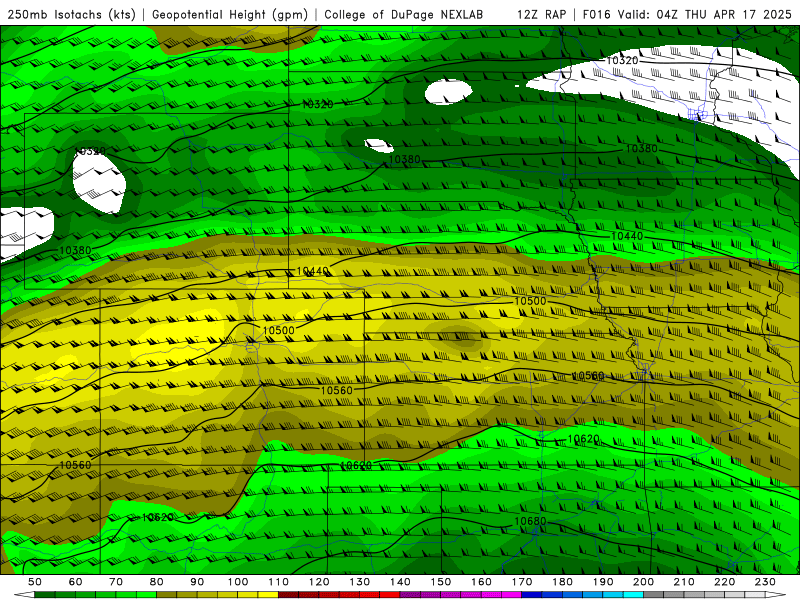Click the darkest green swatch under 50

tap(45, 595)
